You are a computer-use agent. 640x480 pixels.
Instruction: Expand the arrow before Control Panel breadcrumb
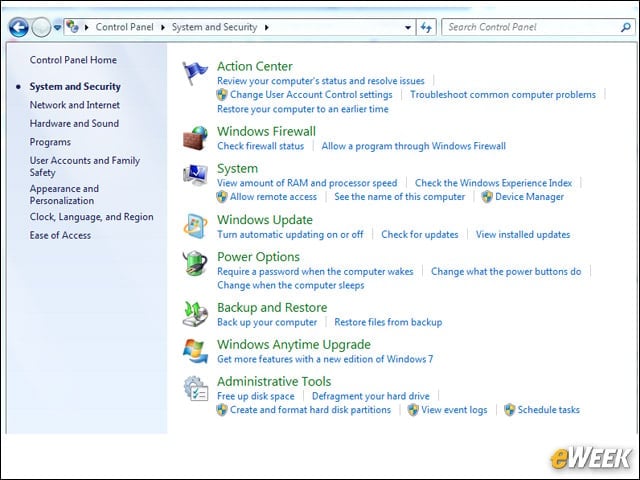tap(87, 27)
